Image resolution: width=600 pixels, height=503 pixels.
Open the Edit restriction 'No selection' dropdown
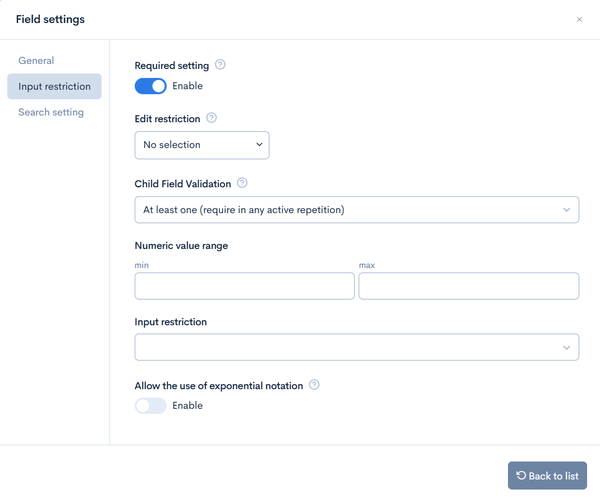202,145
